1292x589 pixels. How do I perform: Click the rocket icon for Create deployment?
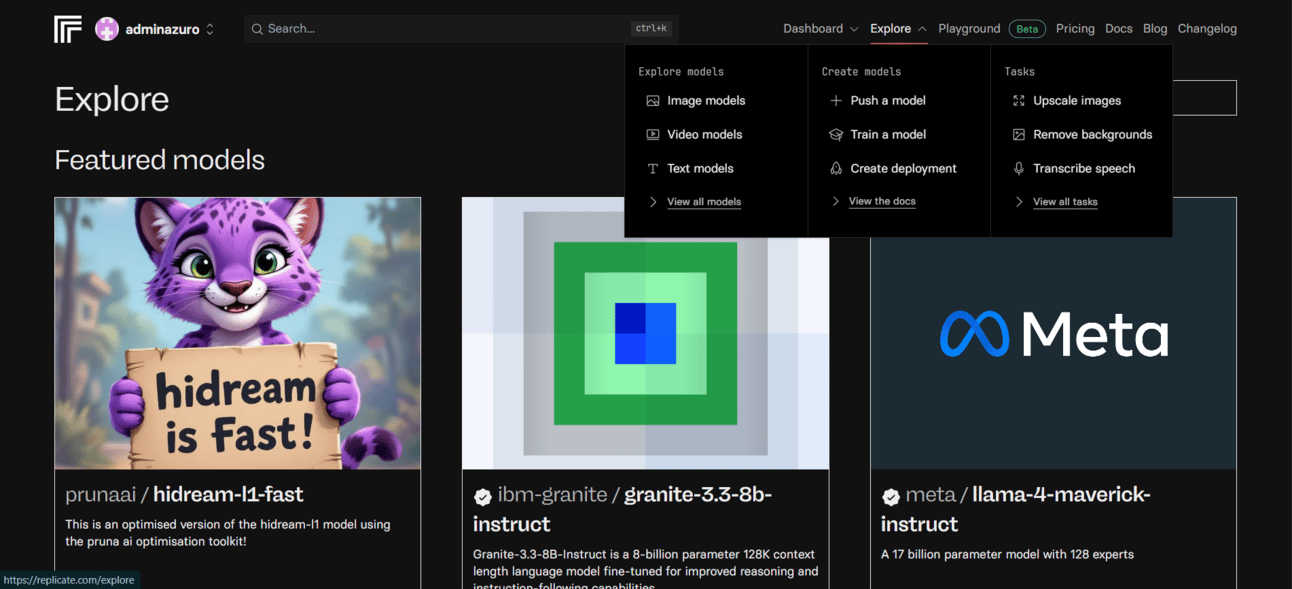pos(836,169)
